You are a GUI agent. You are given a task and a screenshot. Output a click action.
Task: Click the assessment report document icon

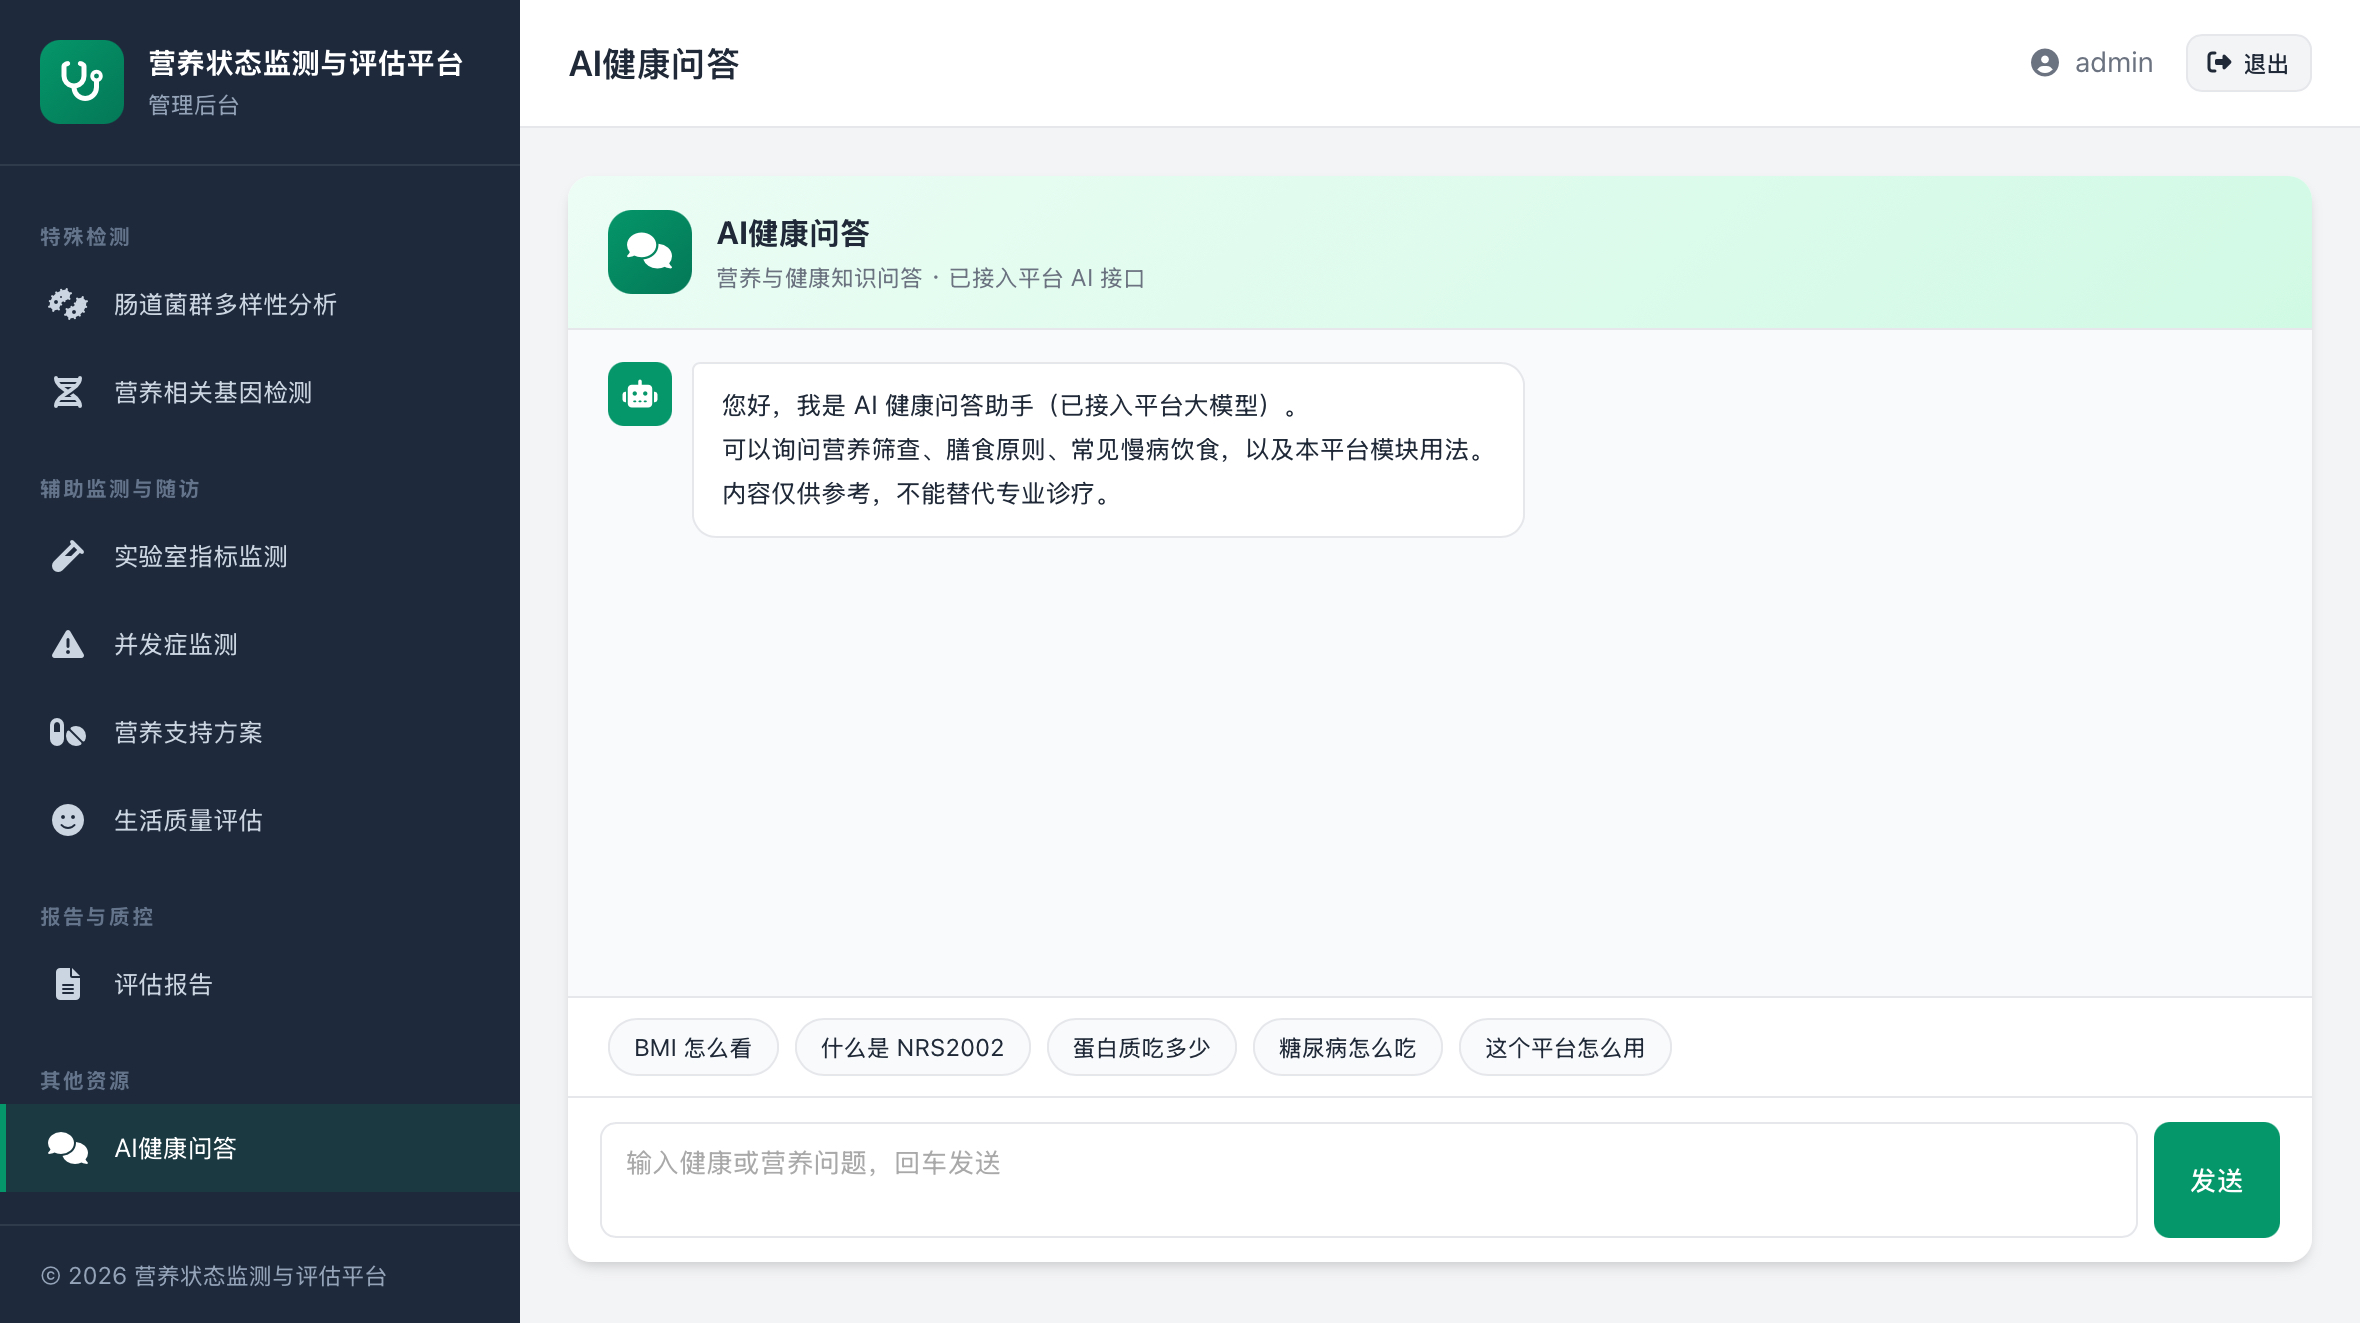(x=68, y=984)
